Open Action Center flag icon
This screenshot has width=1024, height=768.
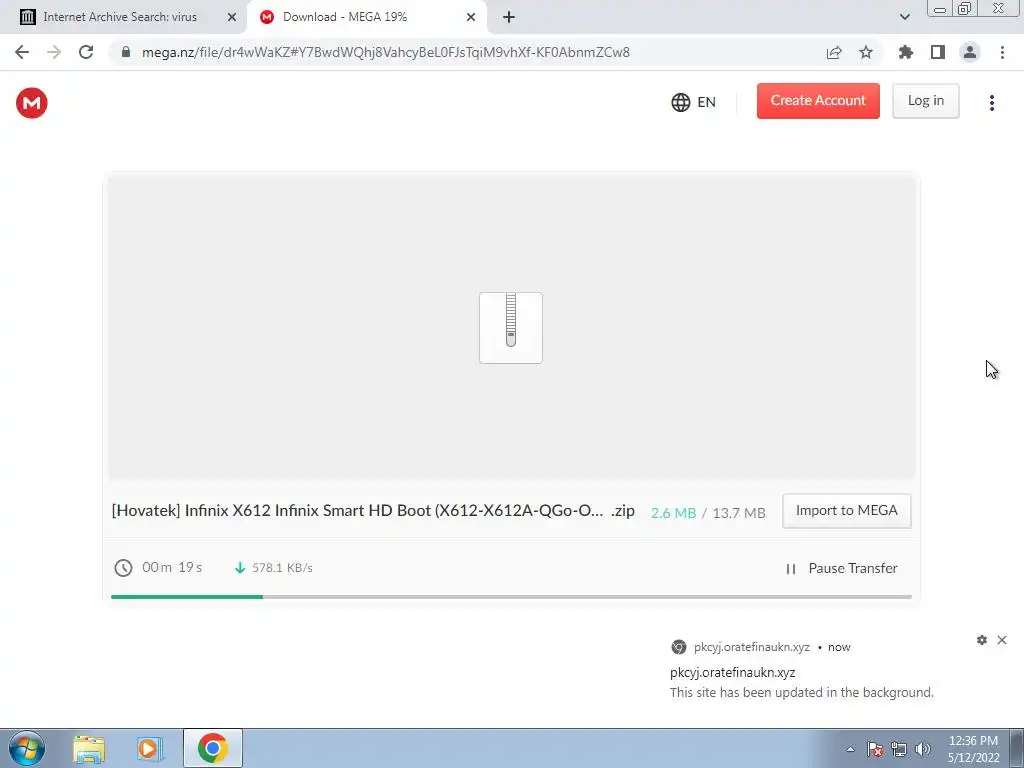875,750
